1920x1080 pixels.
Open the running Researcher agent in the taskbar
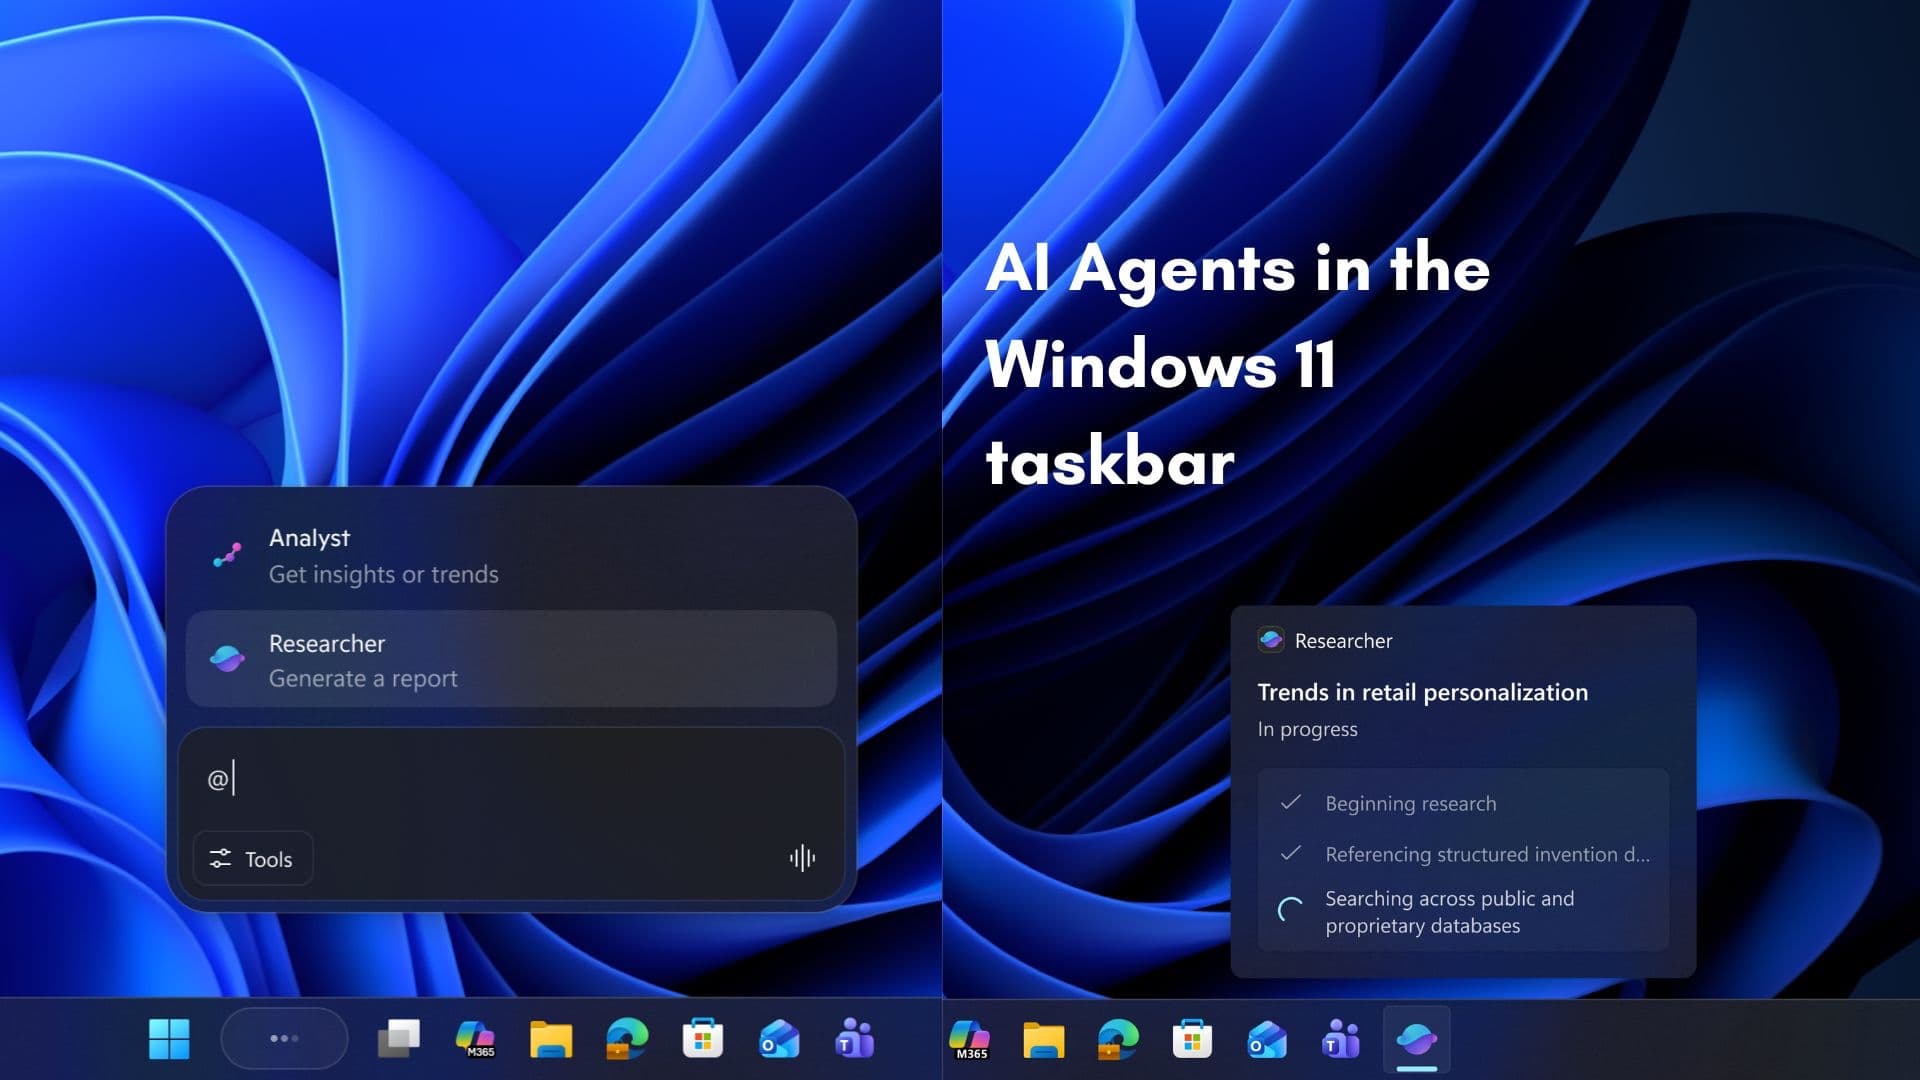point(1417,1039)
